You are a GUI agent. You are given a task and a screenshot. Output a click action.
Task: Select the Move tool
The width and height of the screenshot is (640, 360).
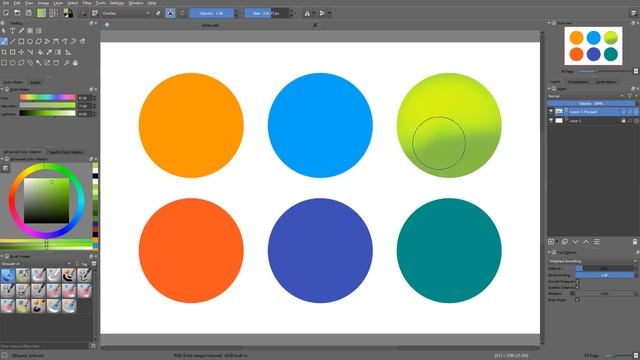click(x=21, y=52)
